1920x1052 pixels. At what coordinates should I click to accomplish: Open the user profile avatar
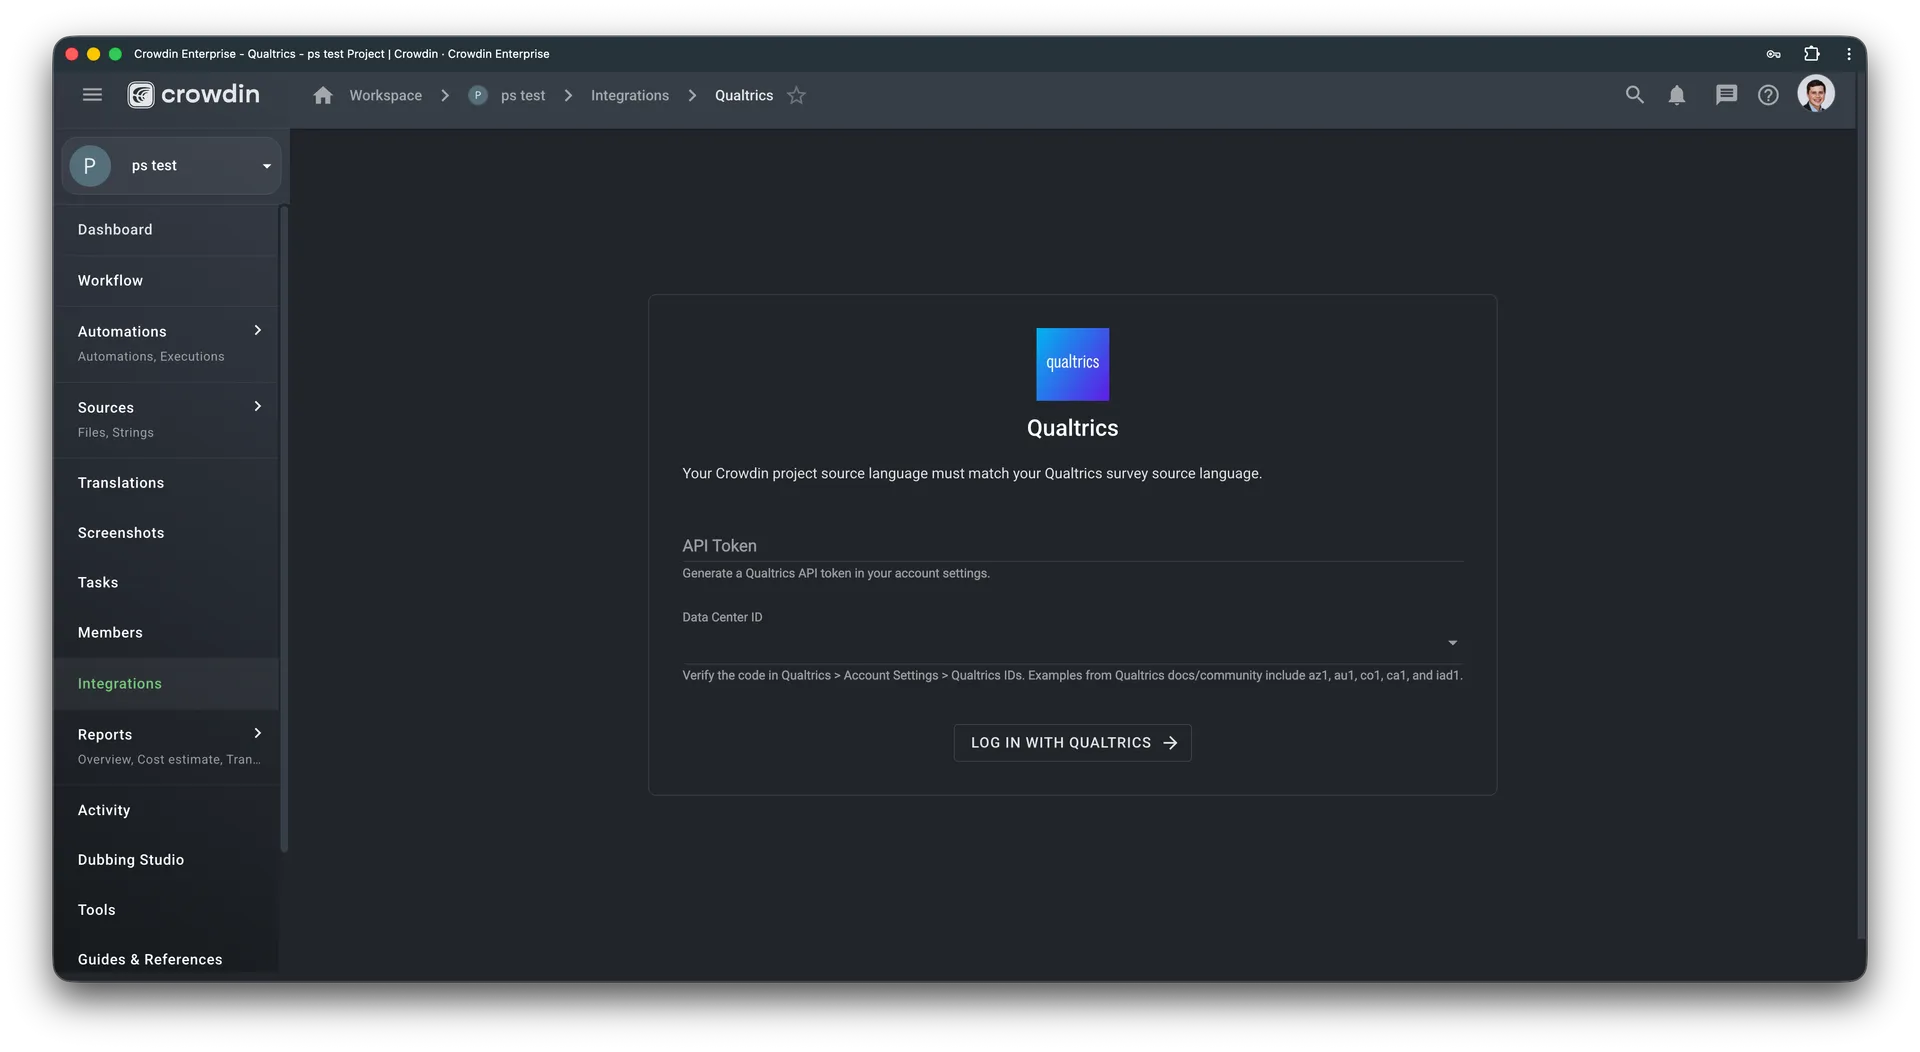(1818, 94)
